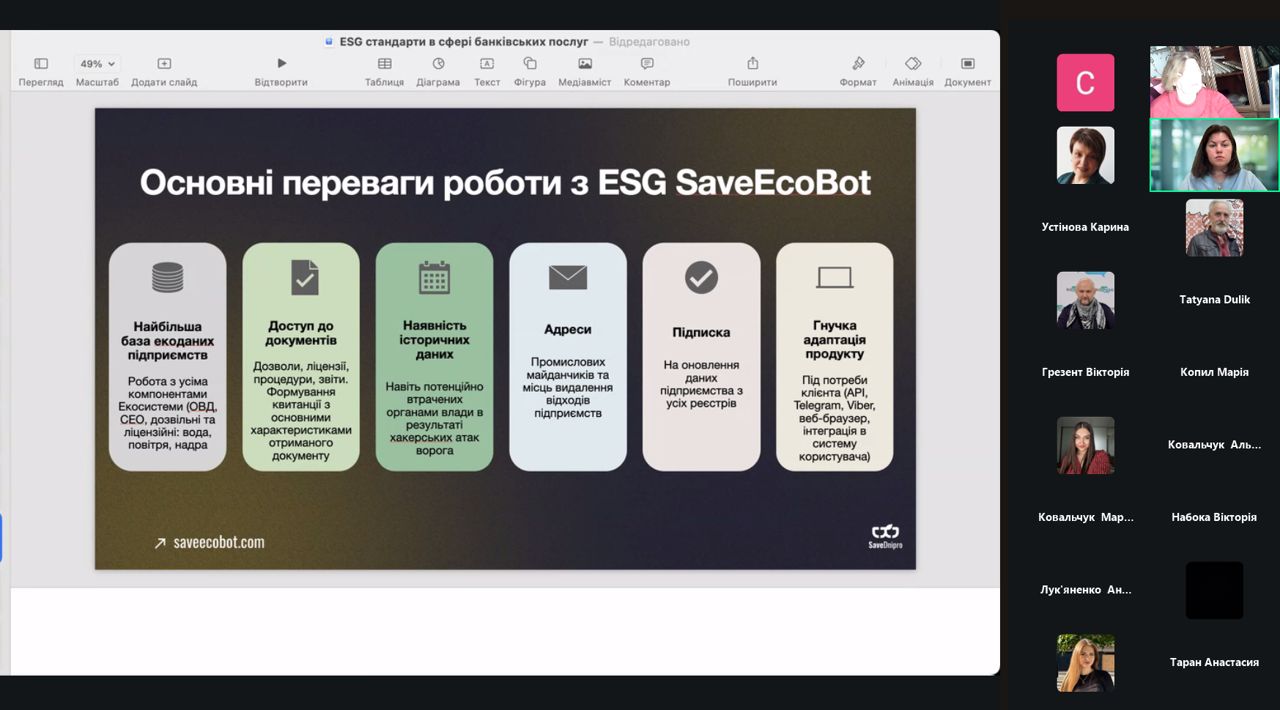Open the Медіавміст media menu
The image size is (1280, 710).
tap(585, 64)
